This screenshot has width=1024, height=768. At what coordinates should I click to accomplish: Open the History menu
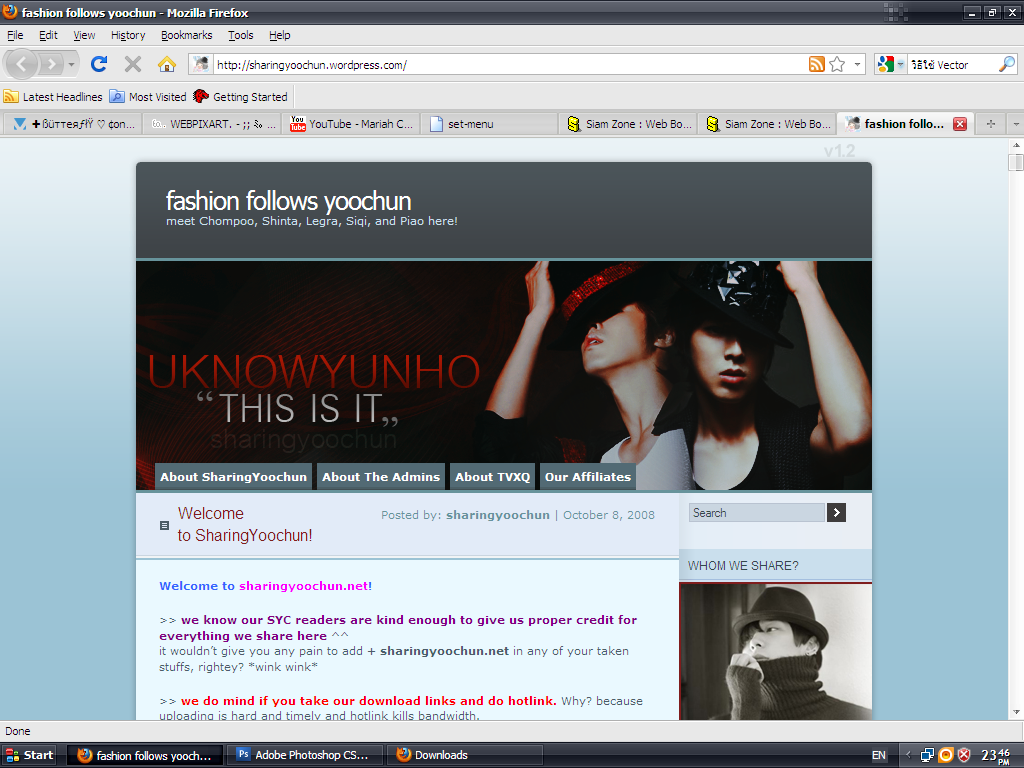(x=128, y=35)
